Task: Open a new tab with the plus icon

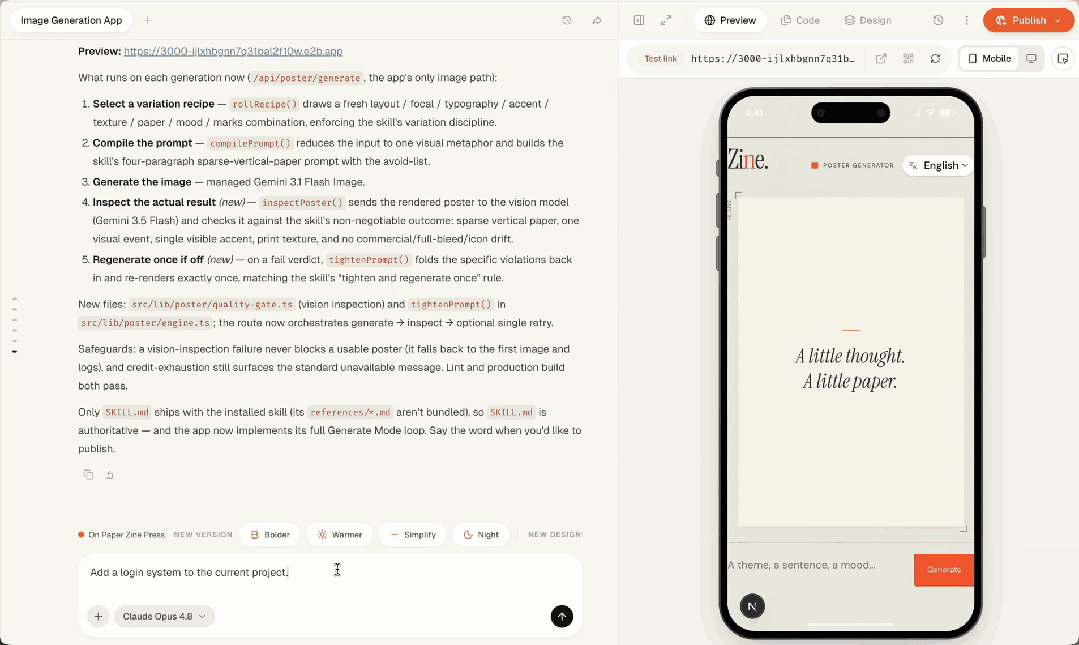Action: [x=147, y=21]
